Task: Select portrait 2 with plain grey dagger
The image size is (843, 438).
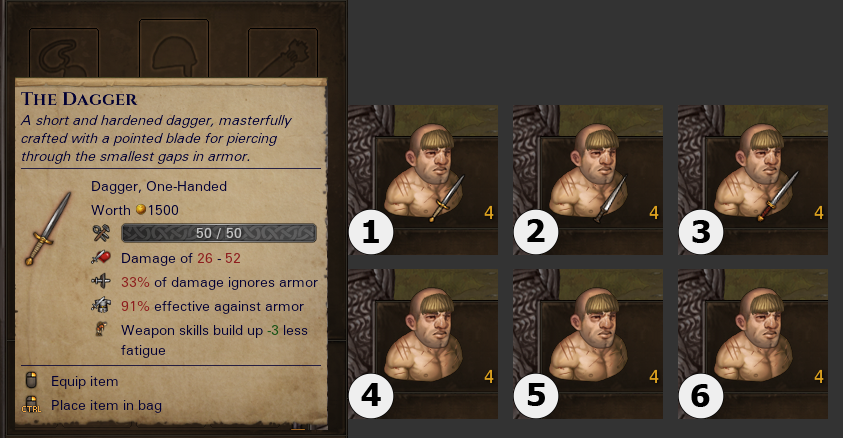Action: coord(588,179)
